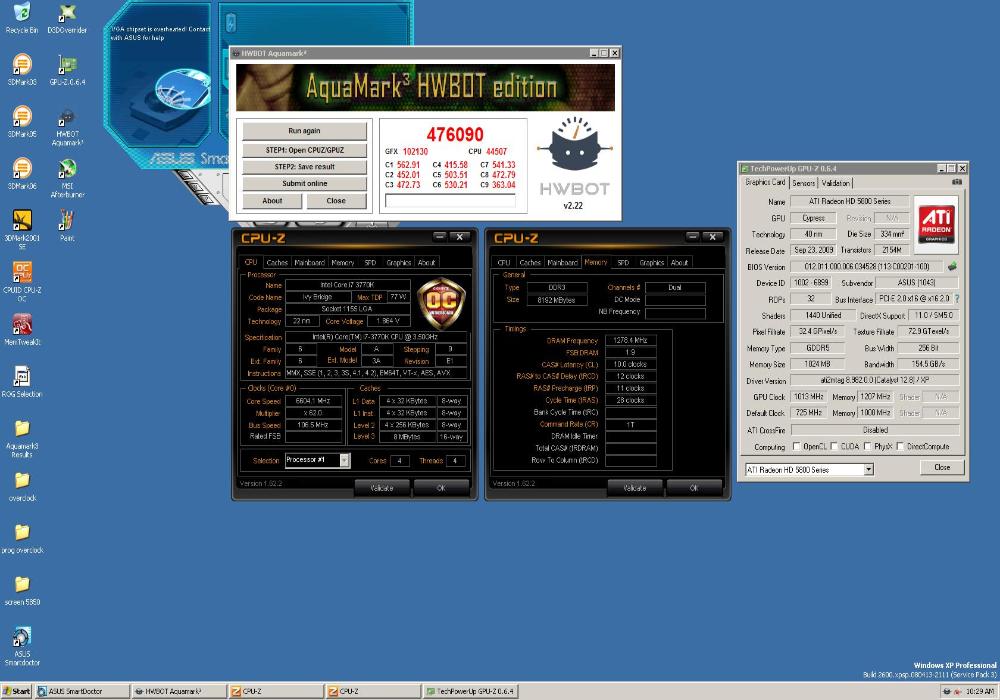Screen dimensions: 1000x700
Task: Toggle the PhysX checkbox in GPU-Z
Action: click(867, 446)
